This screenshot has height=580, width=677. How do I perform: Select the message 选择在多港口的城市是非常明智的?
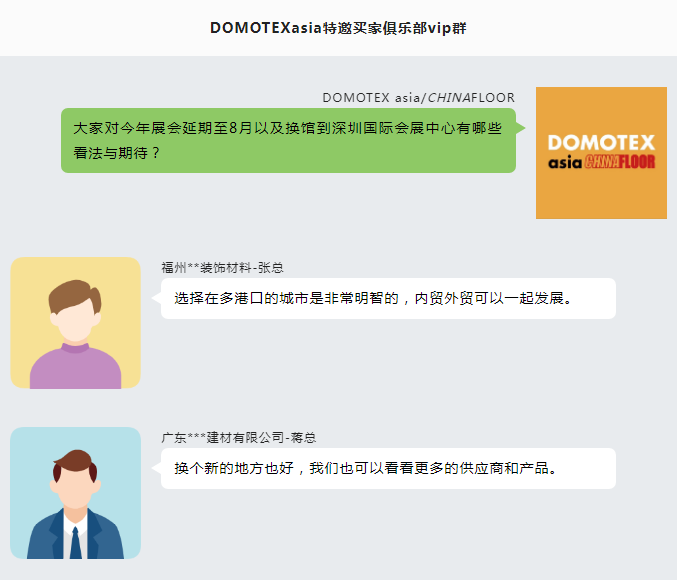[388, 298]
